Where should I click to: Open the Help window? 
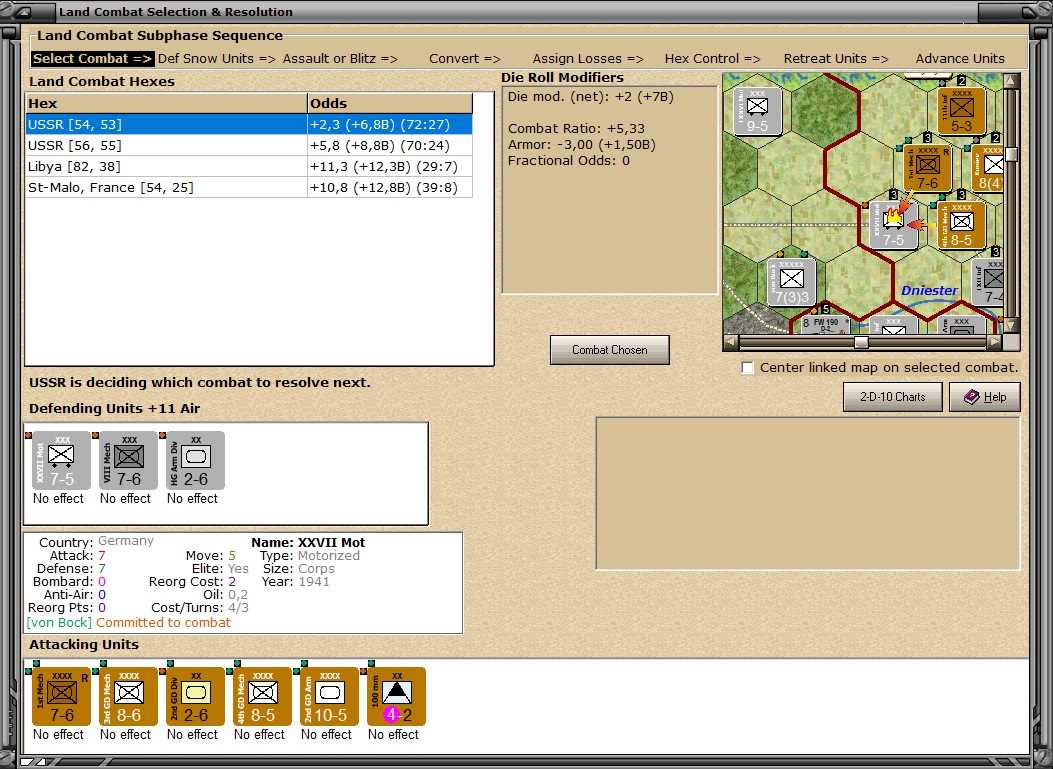click(984, 396)
